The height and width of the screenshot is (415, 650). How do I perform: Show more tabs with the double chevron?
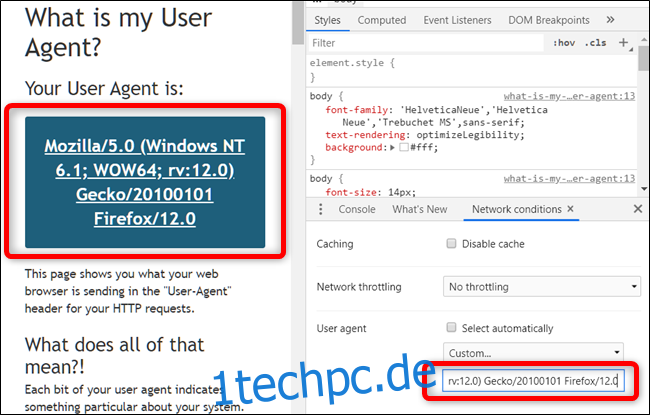[610, 19]
